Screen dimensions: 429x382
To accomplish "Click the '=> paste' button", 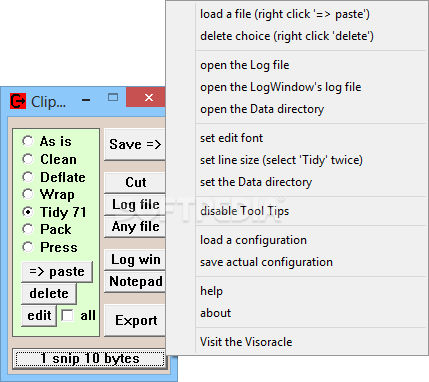I will tap(57, 272).
